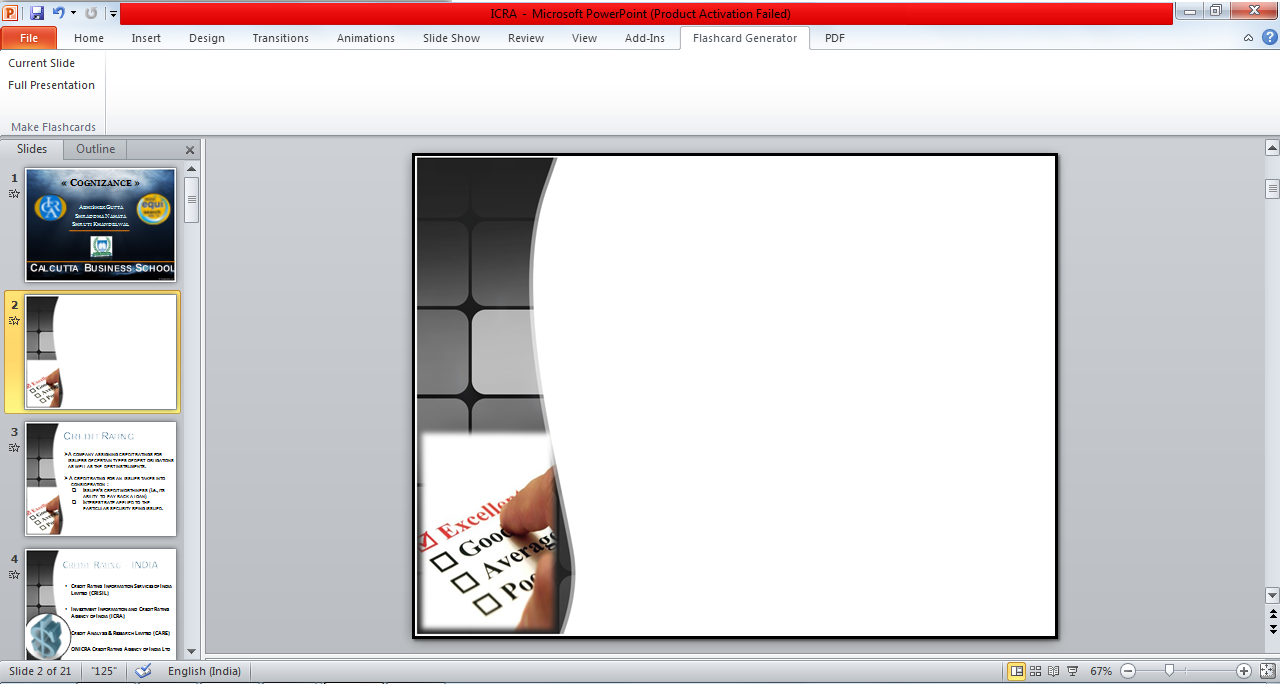Switch to the Insert ribbon tab
1280x684 pixels.
[x=146, y=38]
